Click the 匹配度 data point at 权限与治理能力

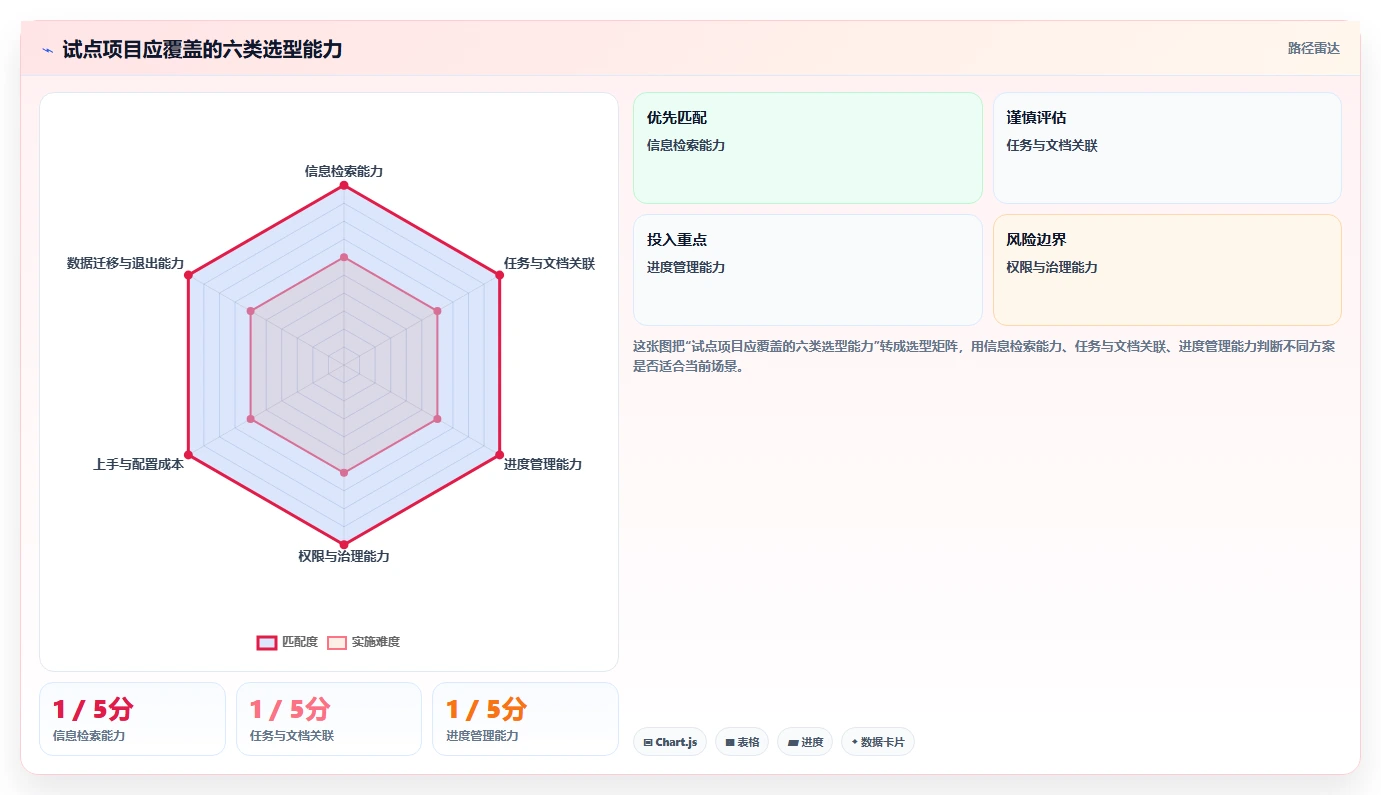click(x=344, y=544)
